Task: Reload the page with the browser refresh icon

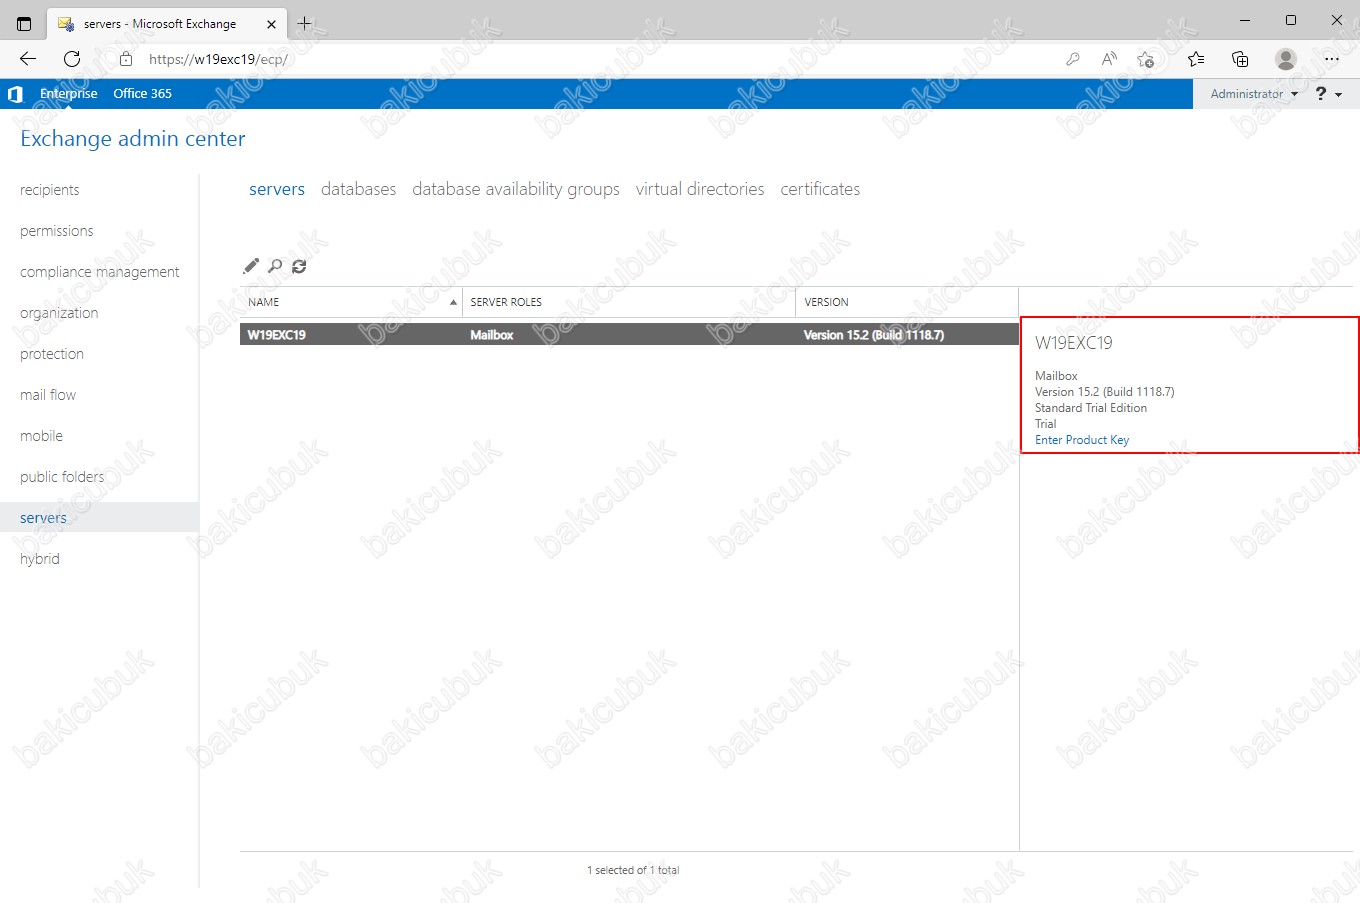Action: 72,59
